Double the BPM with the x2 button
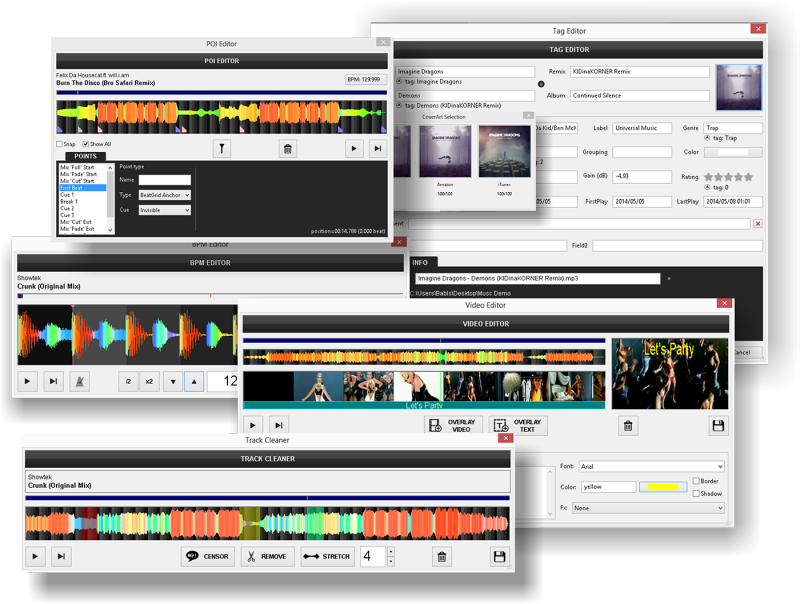Screen dimensions: 800x604 (149, 381)
